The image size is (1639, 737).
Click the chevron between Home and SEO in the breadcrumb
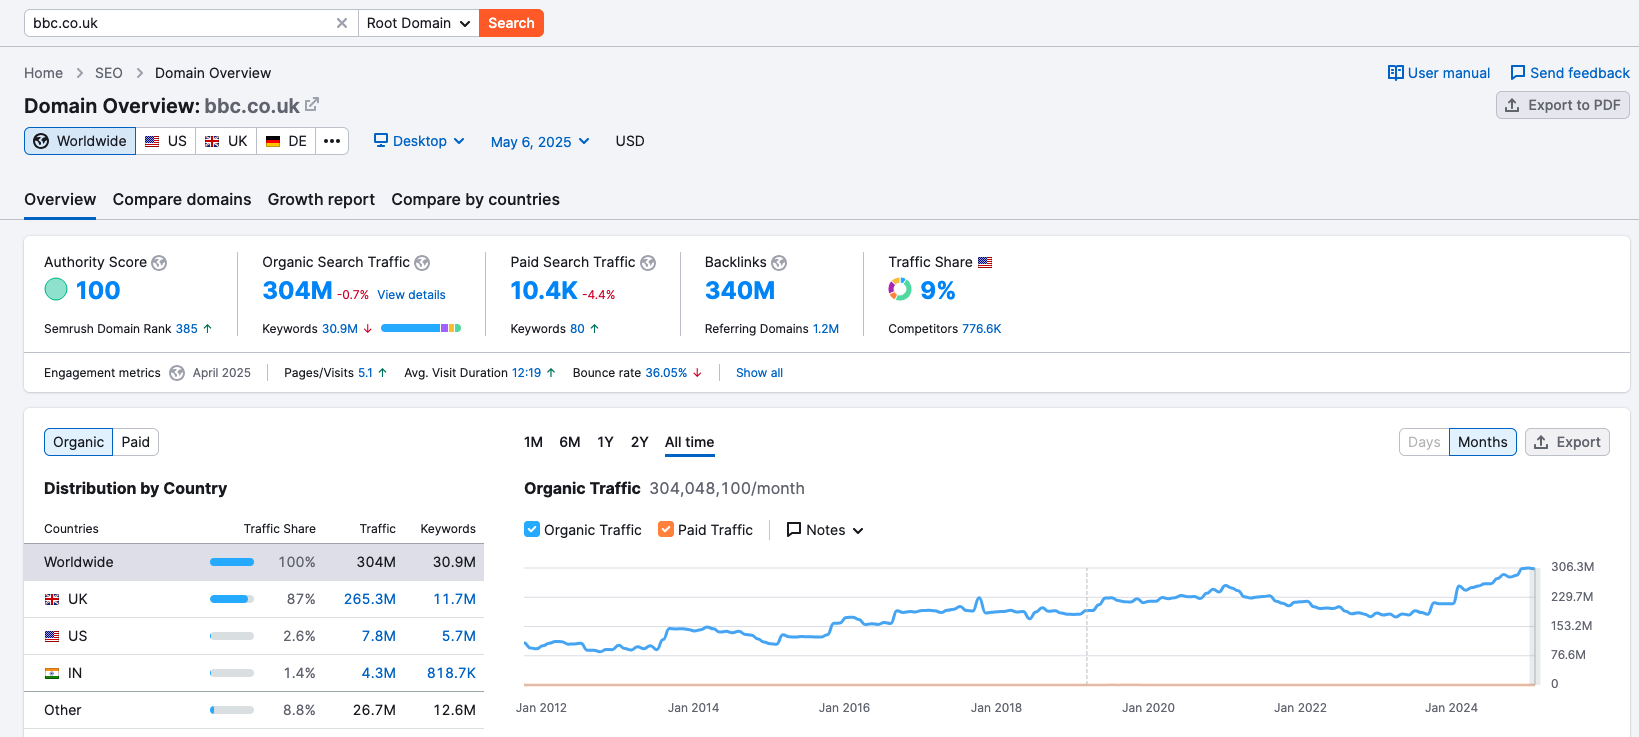(79, 73)
